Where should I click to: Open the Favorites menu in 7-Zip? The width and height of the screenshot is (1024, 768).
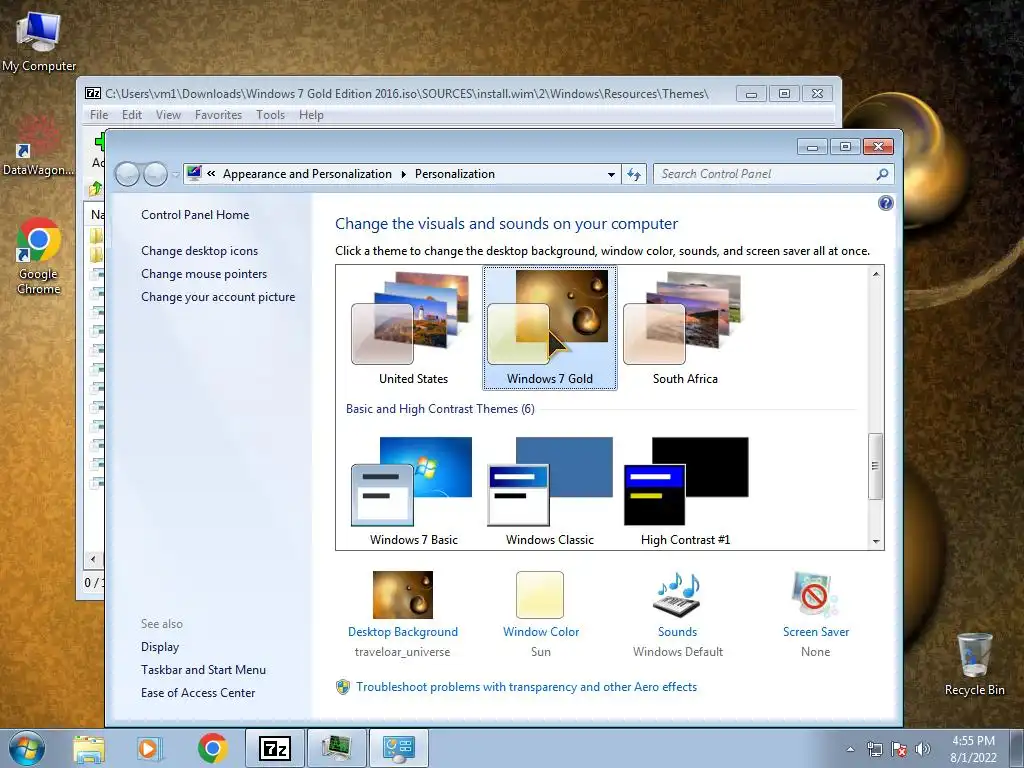coord(218,115)
